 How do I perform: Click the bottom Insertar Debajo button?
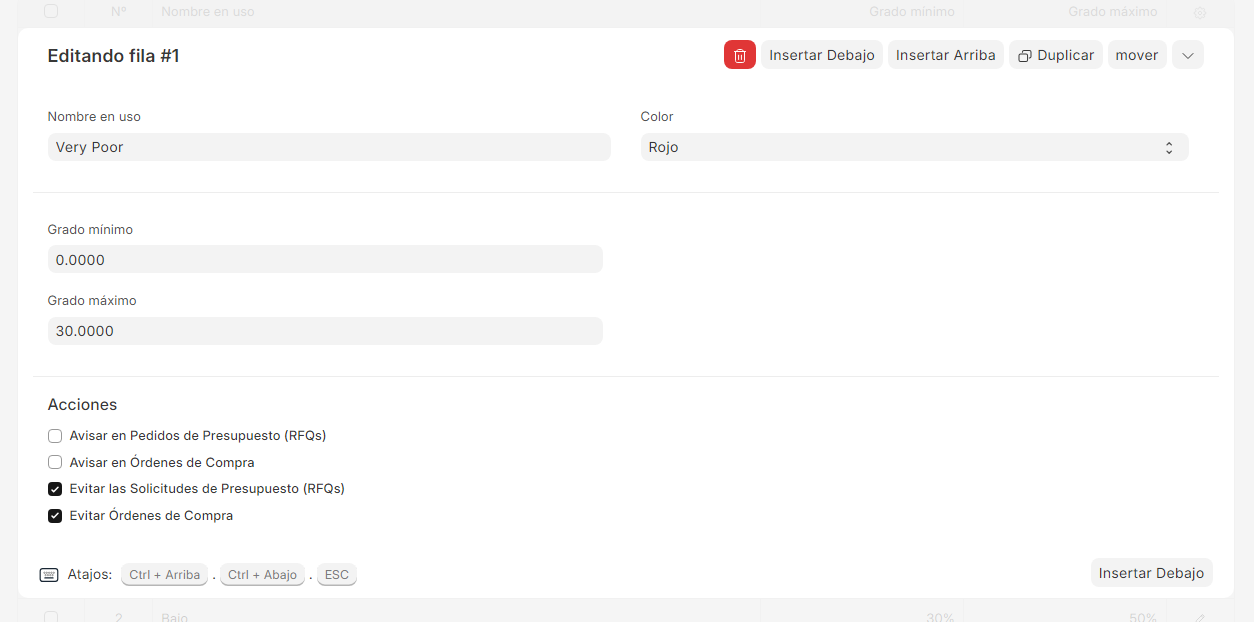[x=1151, y=573]
